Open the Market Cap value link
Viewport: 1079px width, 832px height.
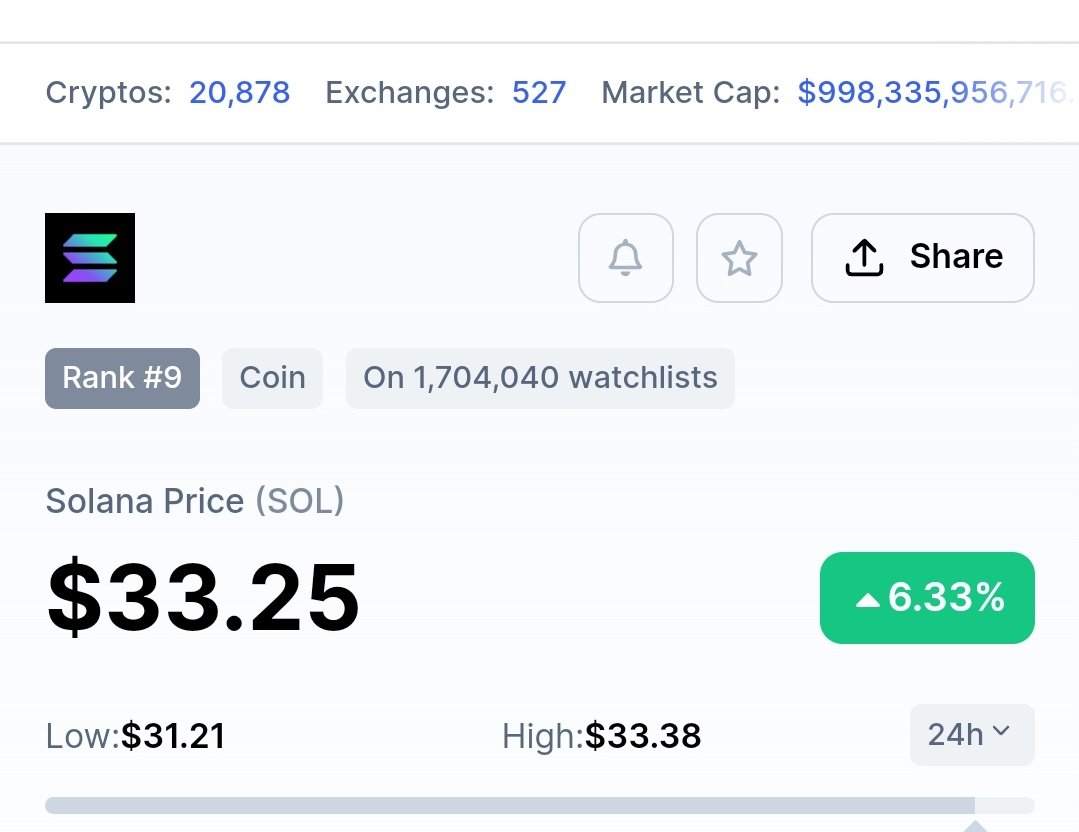937,92
